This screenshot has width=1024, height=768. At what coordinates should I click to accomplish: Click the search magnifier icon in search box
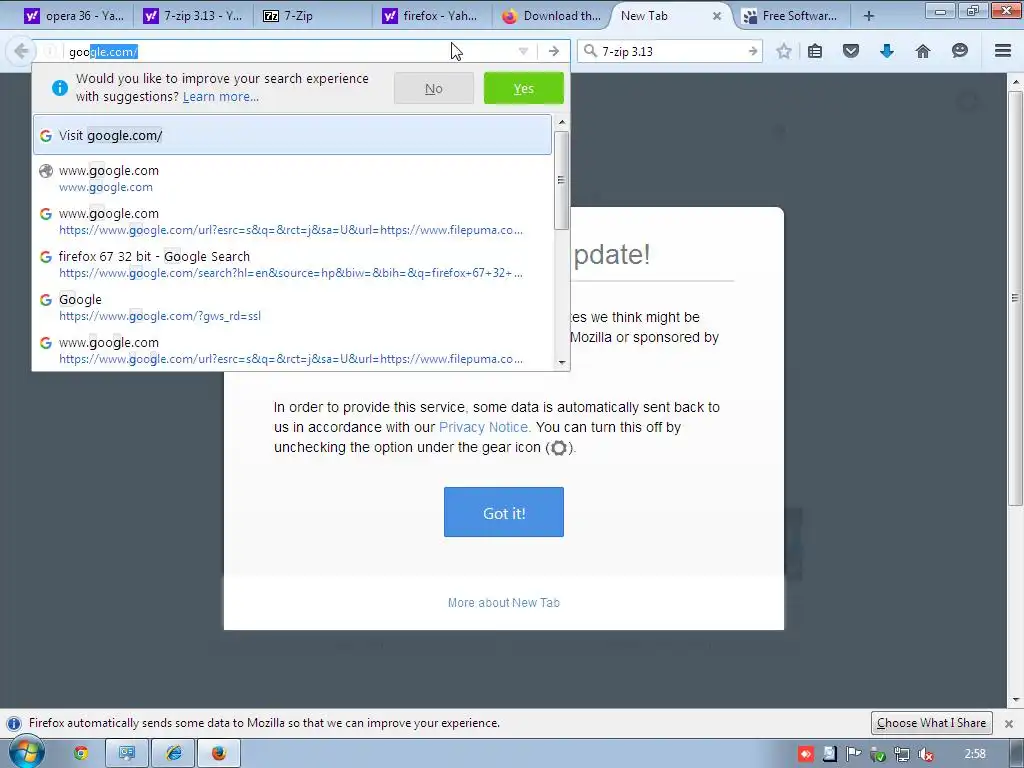click(x=590, y=51)
